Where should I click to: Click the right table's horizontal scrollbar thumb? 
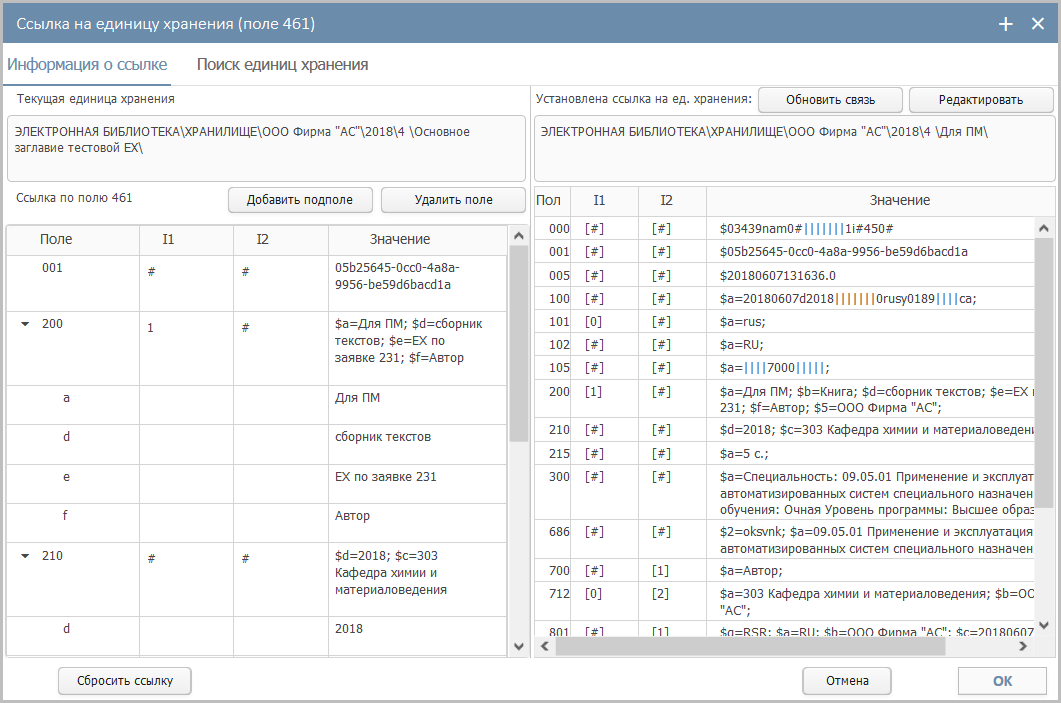click(x=750, y=647)
